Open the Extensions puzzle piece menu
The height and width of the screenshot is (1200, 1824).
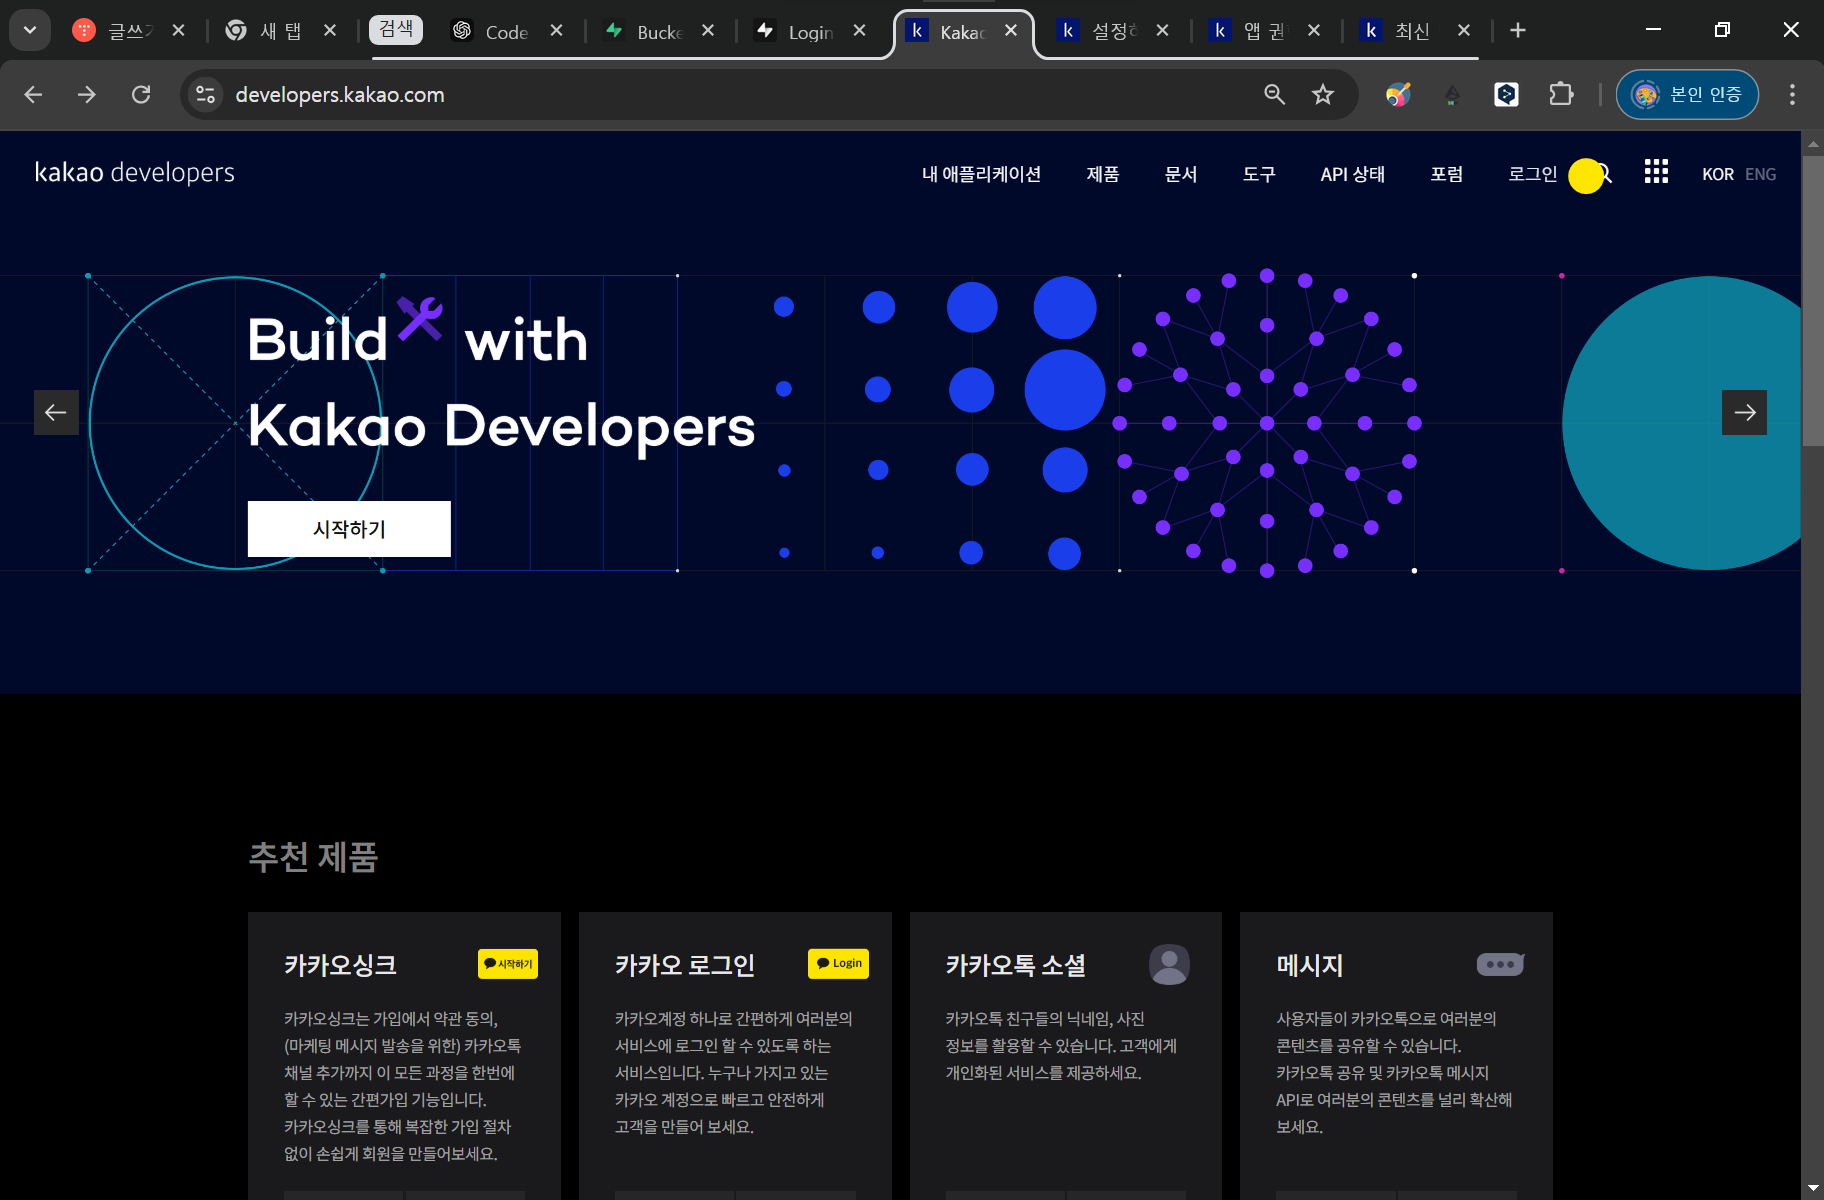[1560, 94]
